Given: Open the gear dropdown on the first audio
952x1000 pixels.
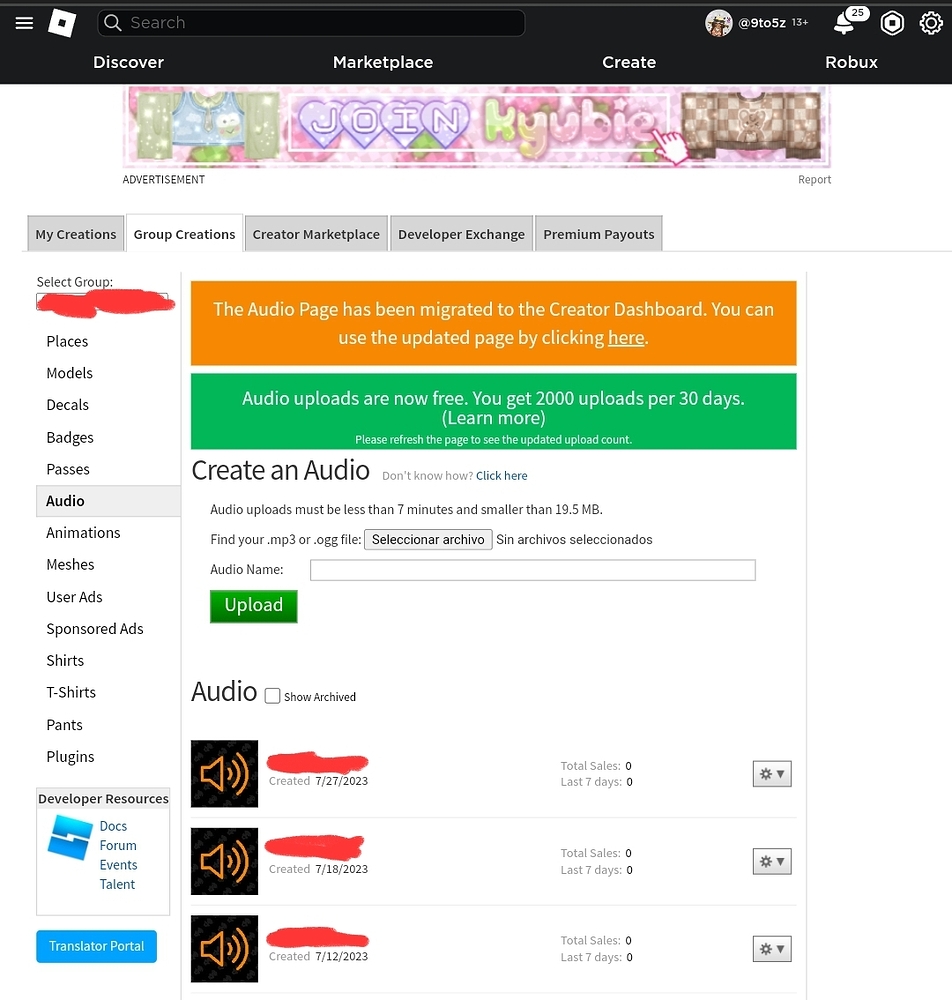Looking at the screenshot, I should [771, 773].
